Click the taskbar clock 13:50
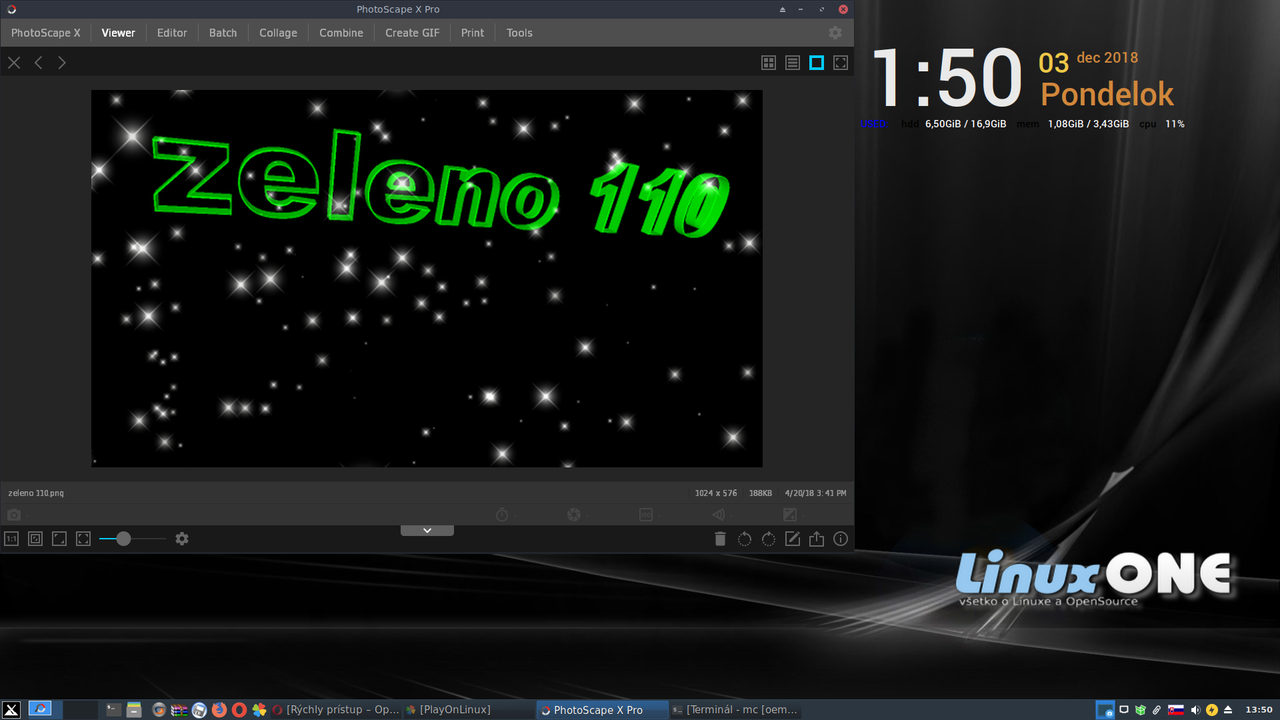 (1258, 710)
